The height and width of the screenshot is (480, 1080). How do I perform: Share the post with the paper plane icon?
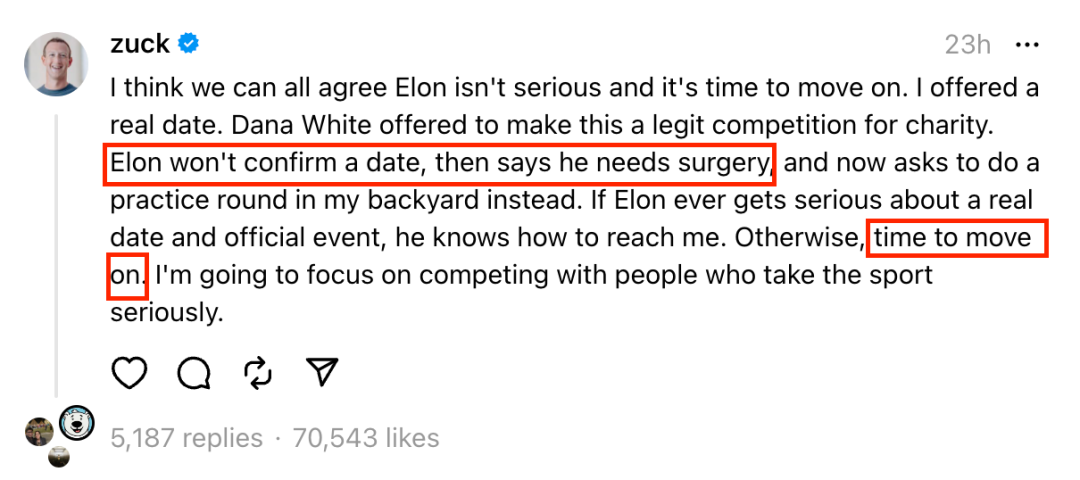point(321,372)
